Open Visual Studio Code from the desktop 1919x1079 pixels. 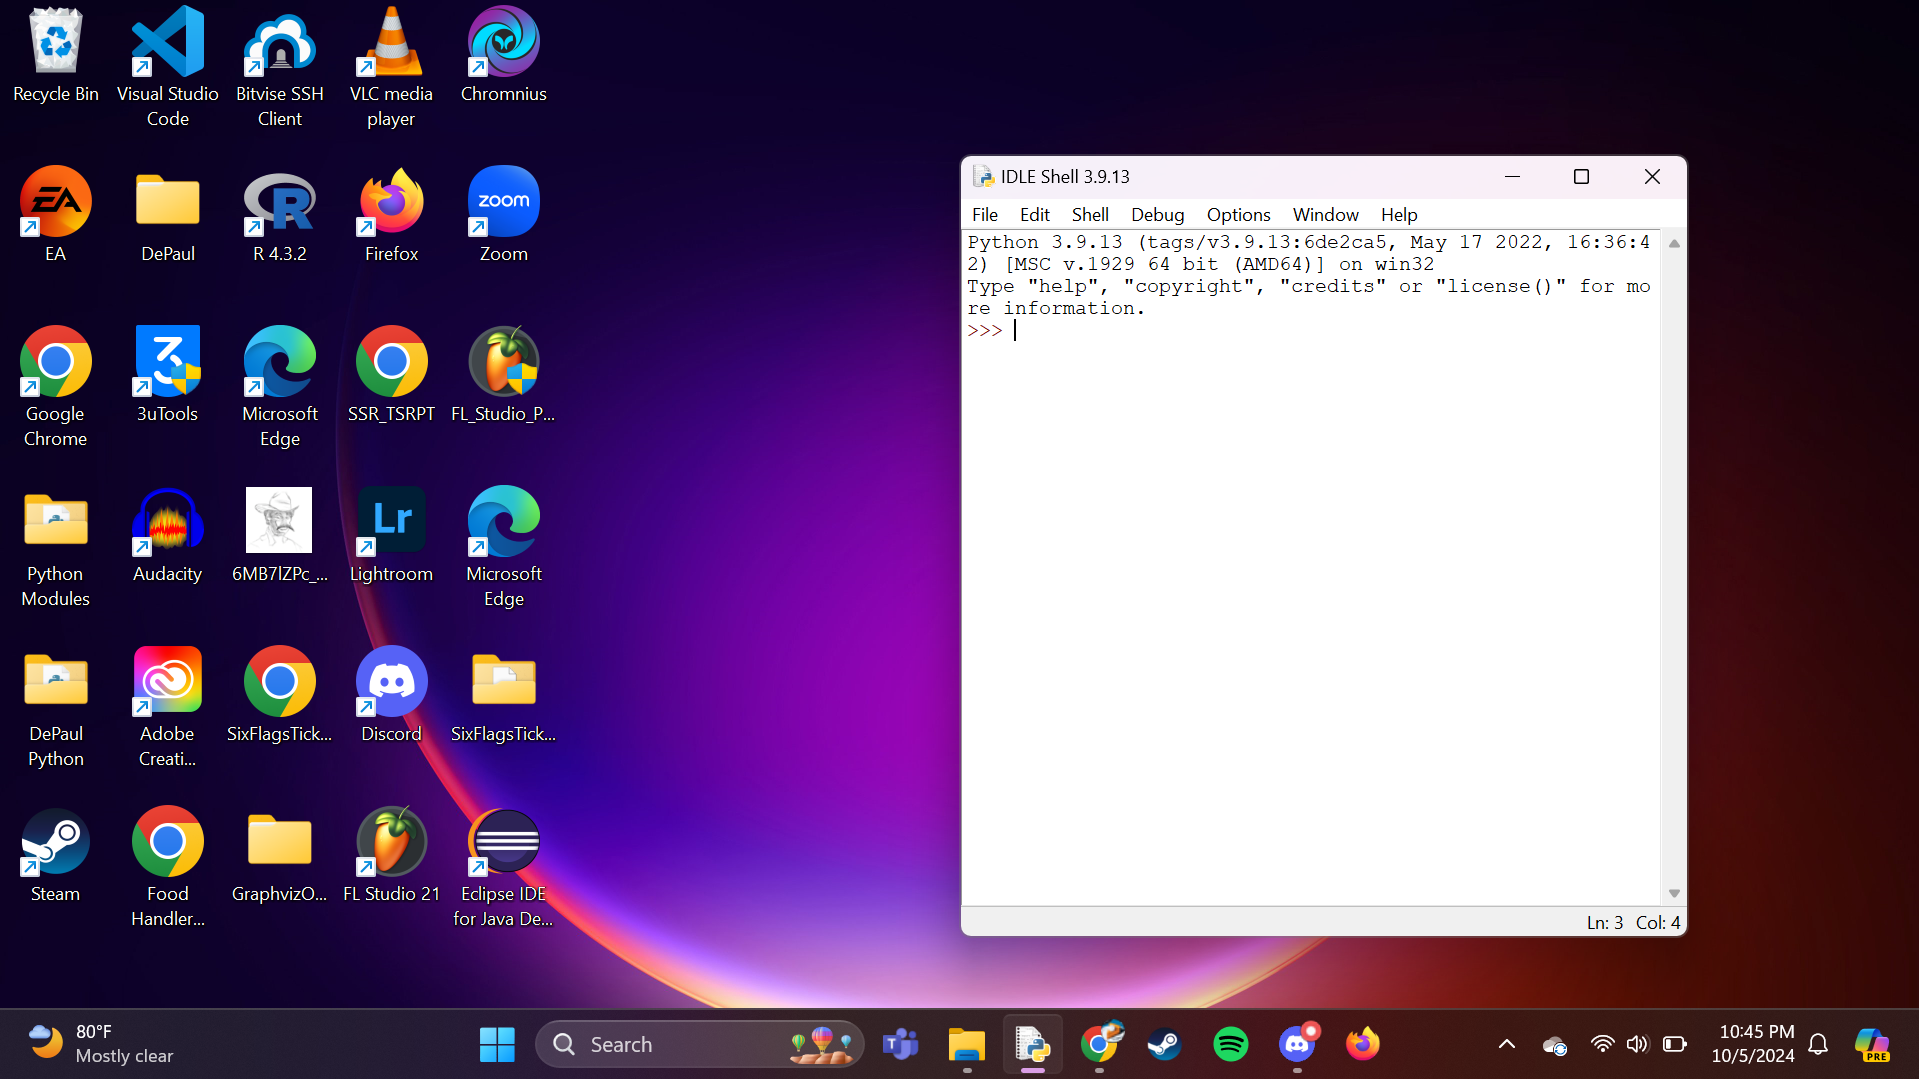coord(167,45)
